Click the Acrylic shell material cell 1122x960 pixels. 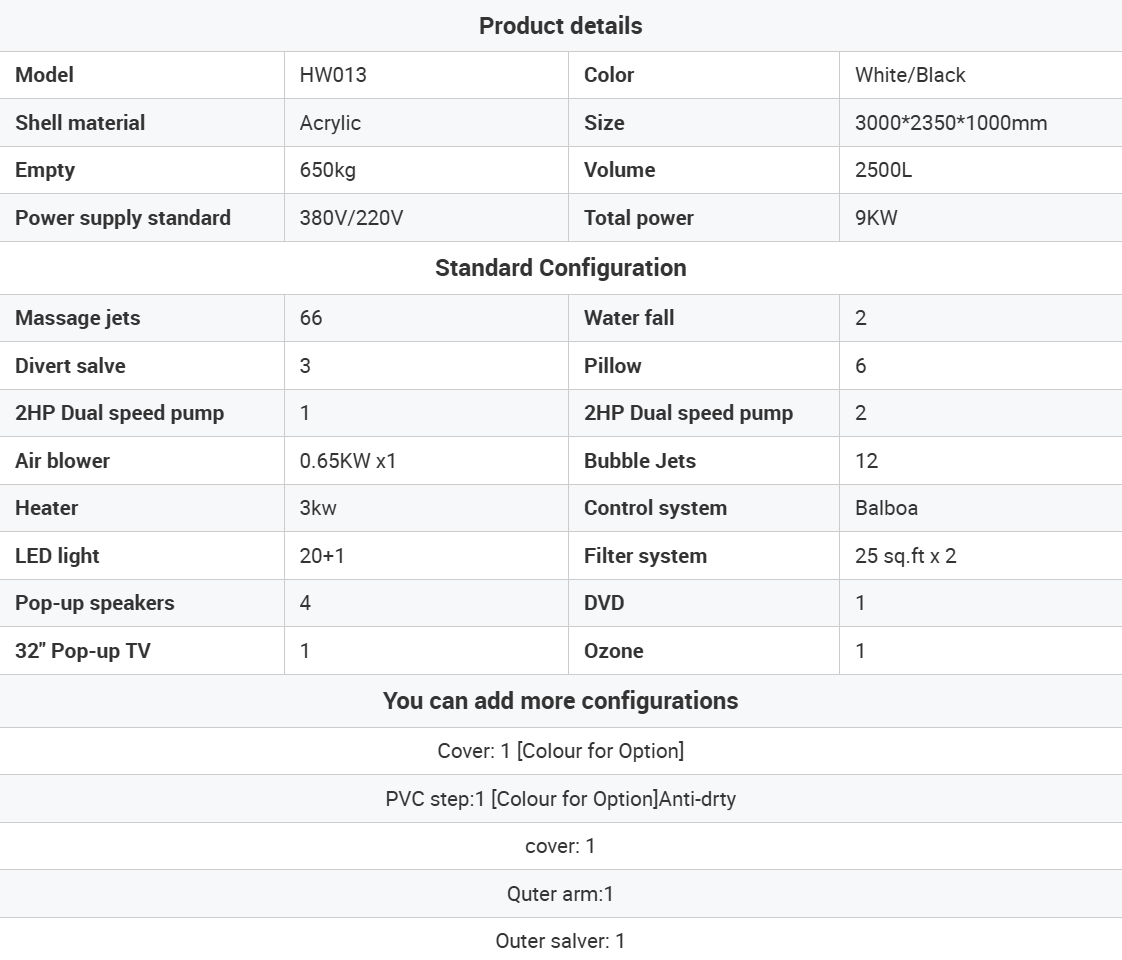click(330, 123)
